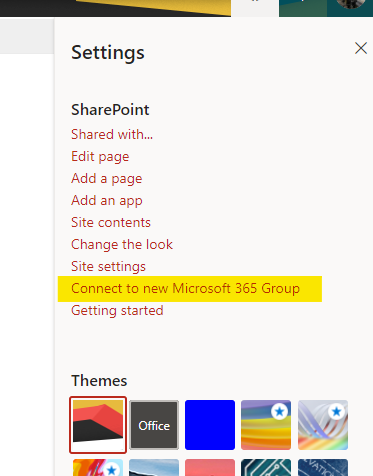Select the red and yellow geometric theme
373x476 pixels.
tap(98, 425)
